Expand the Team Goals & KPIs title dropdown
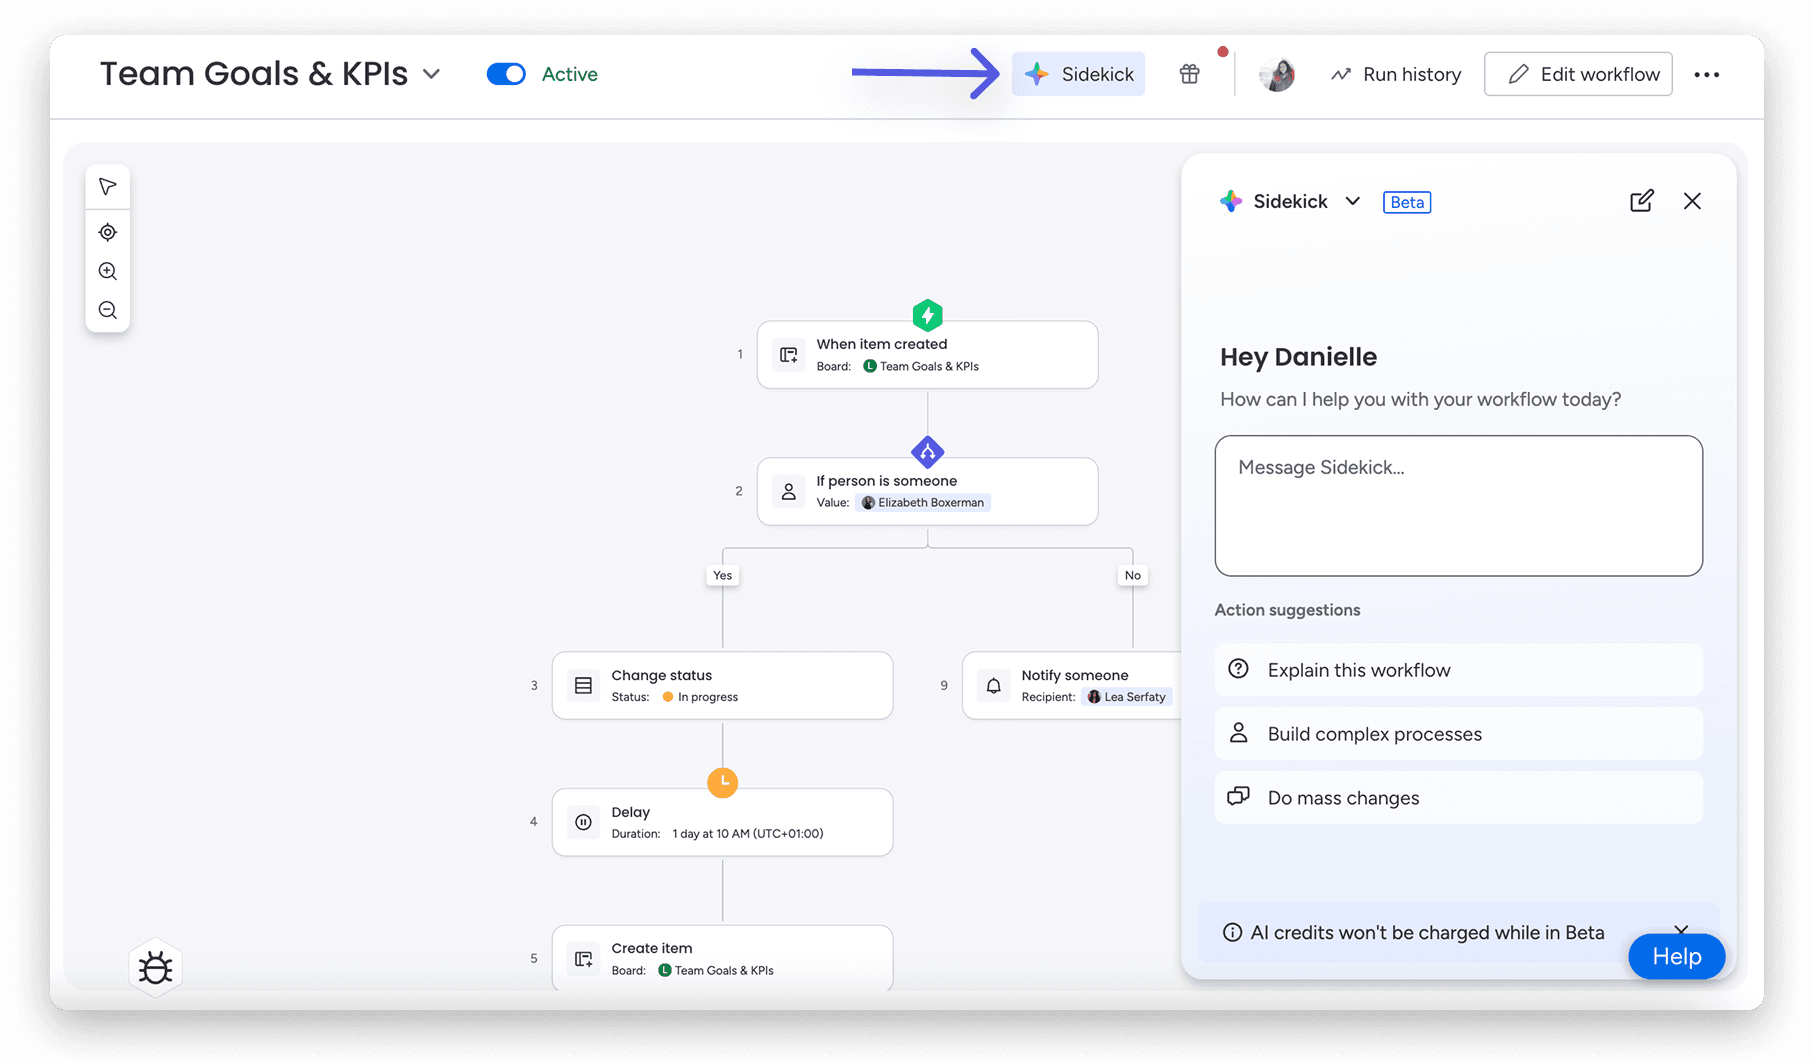The image size is (1814, 1063). (432, 74)
